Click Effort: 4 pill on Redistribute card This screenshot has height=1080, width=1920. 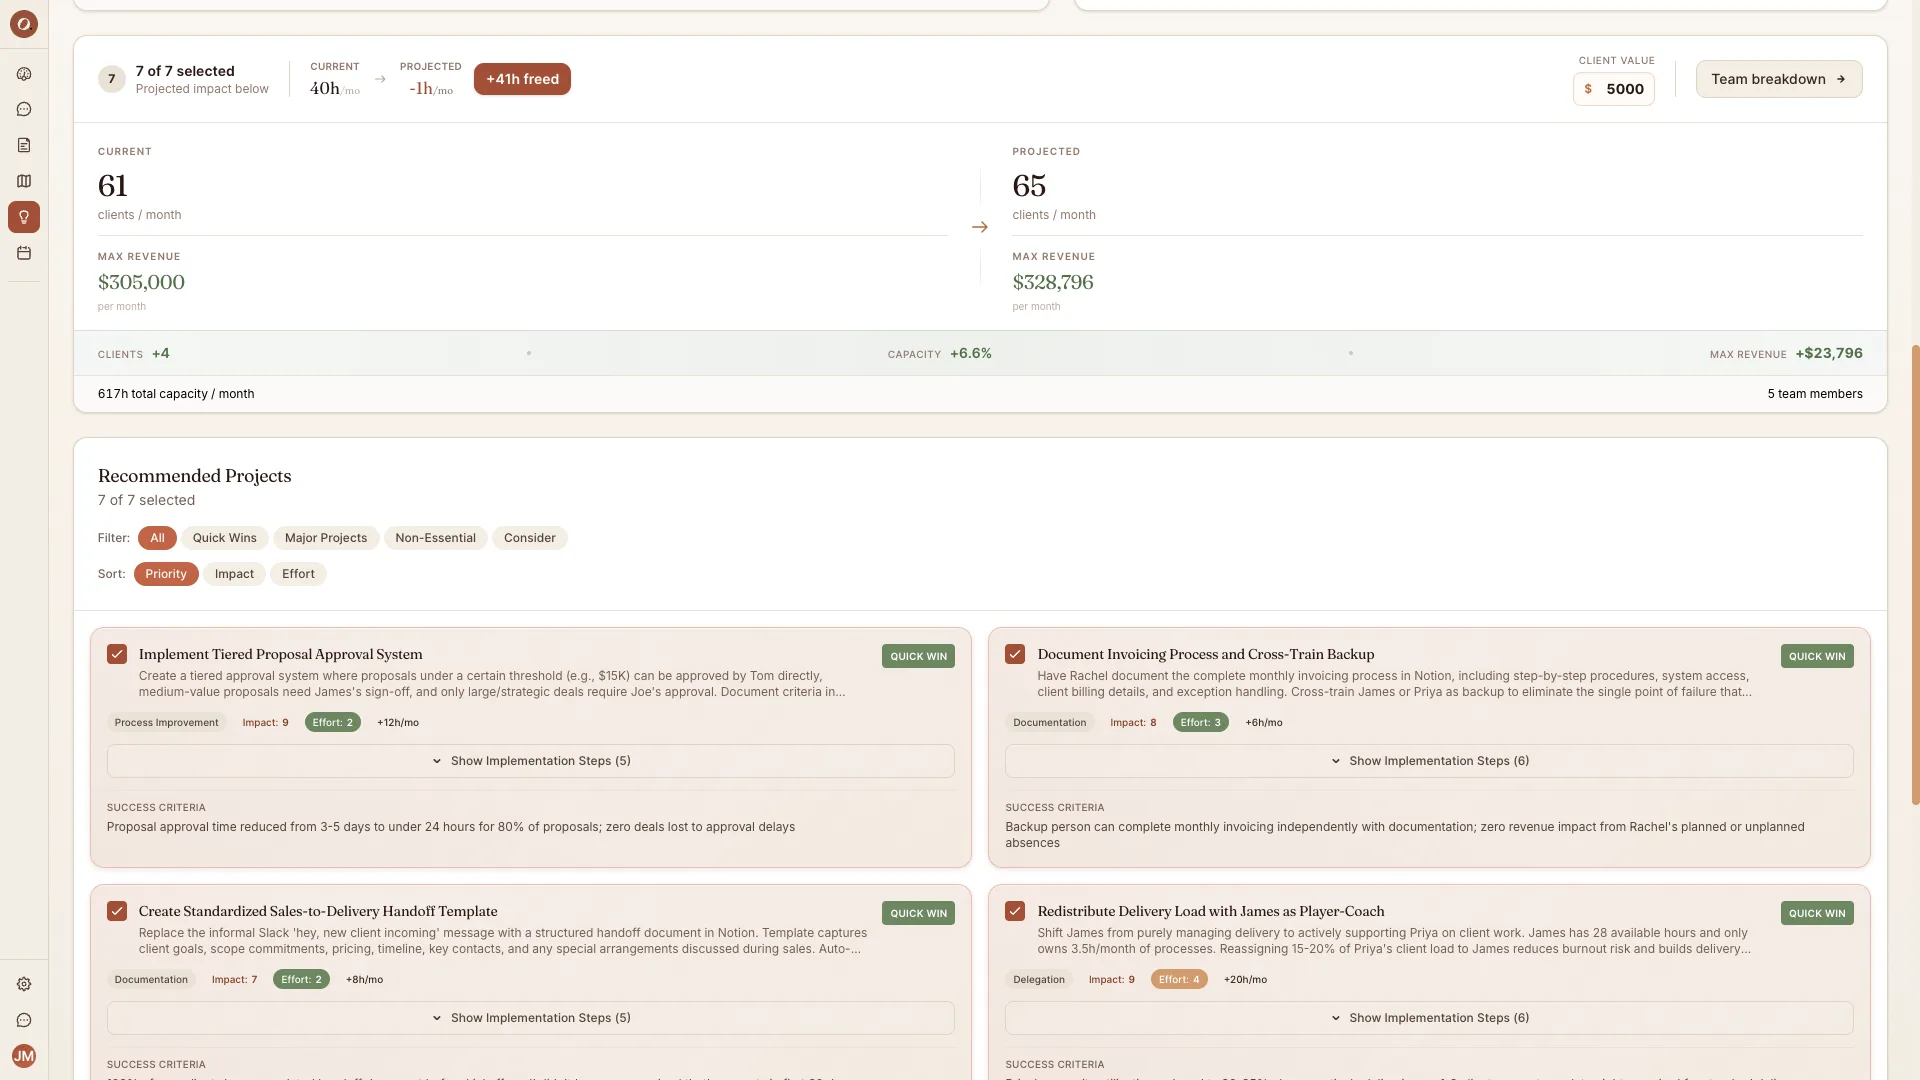click(1179, 979)
